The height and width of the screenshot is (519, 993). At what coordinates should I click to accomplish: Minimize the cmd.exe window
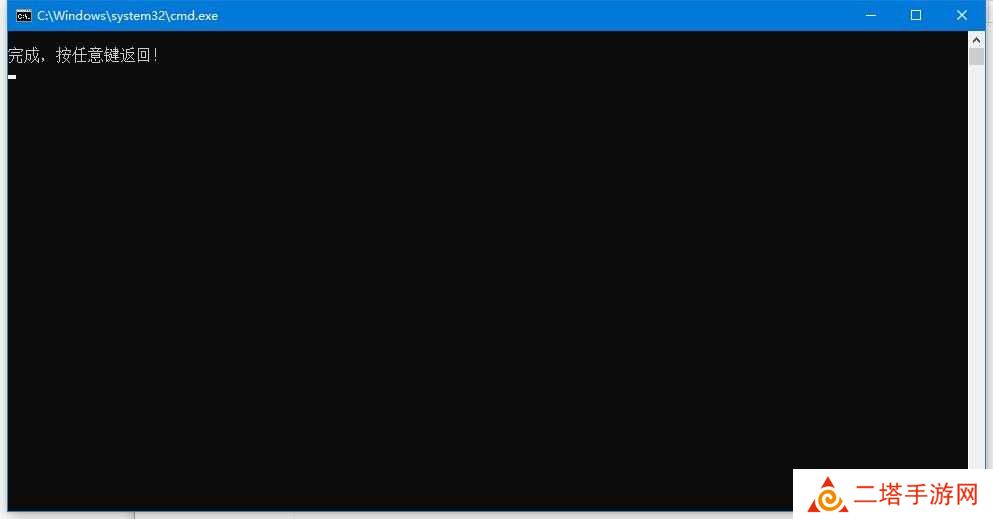point(871,15)
